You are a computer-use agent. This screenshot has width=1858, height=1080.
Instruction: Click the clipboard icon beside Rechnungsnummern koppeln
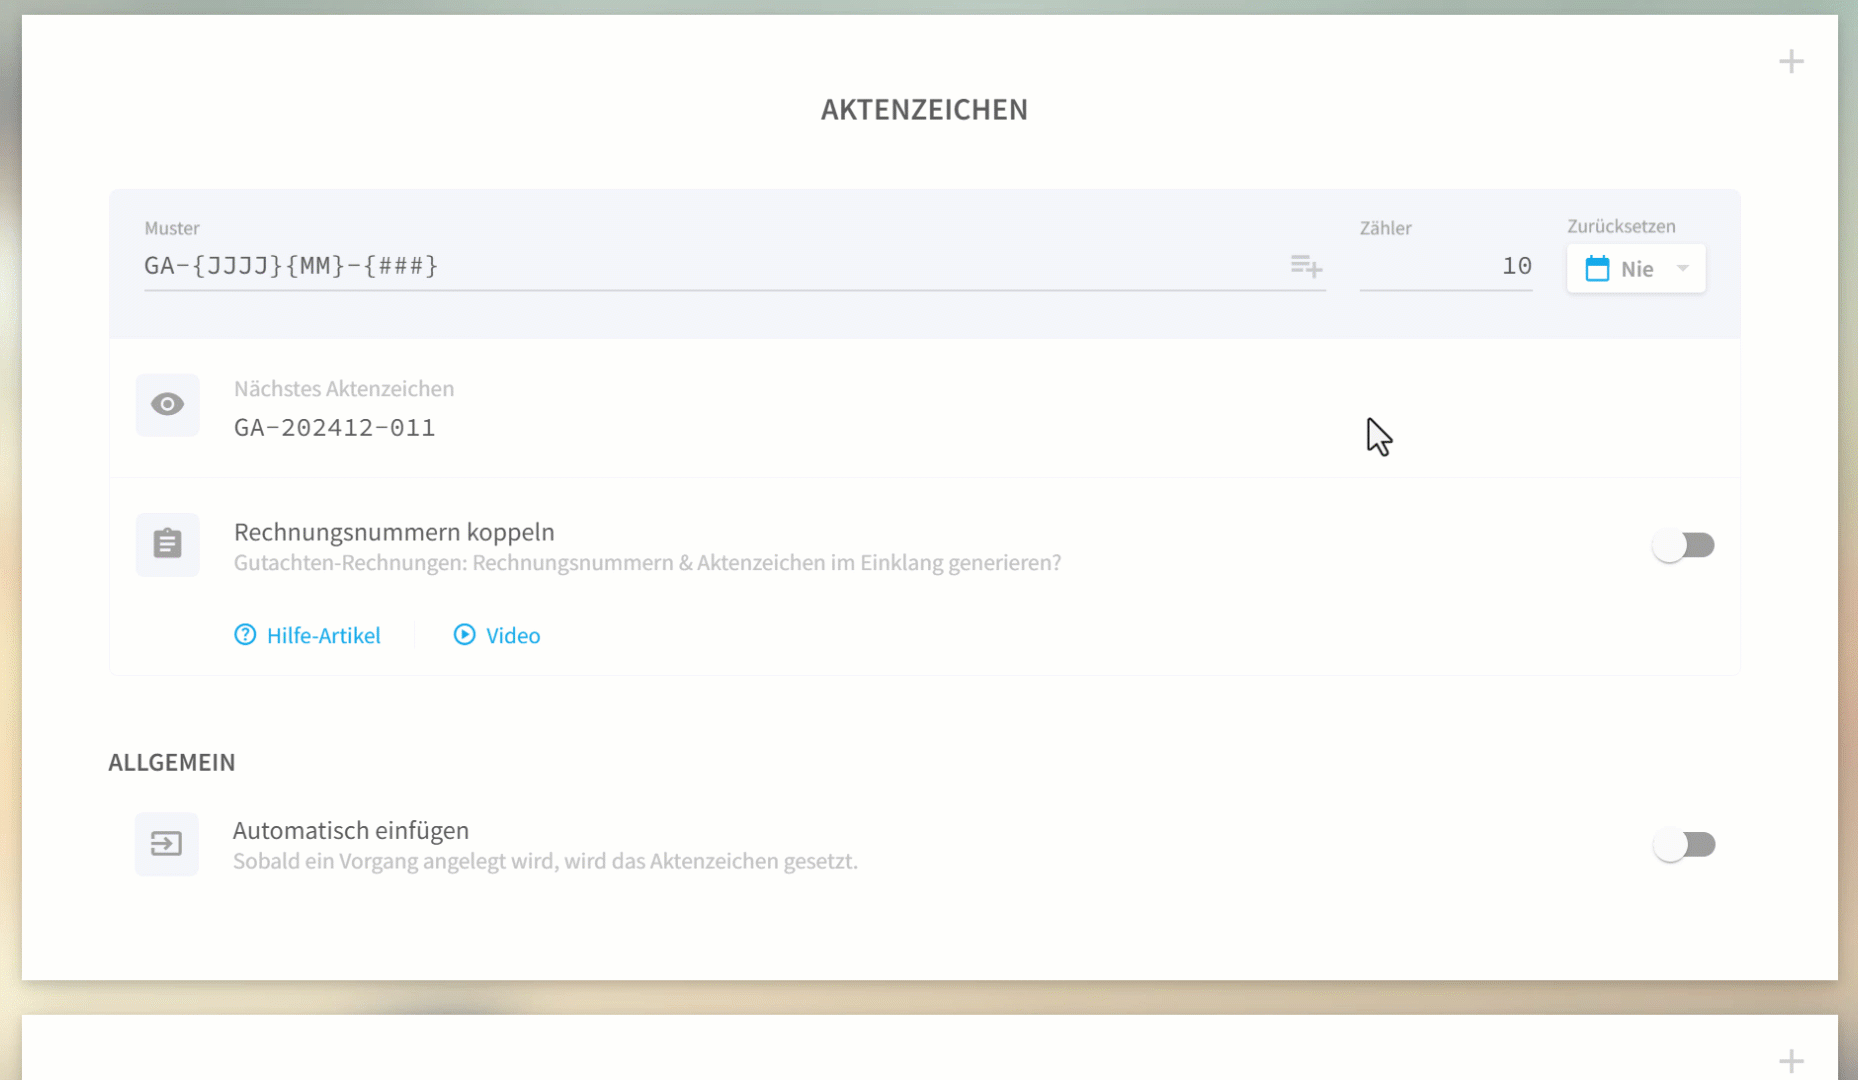(167, 545)
